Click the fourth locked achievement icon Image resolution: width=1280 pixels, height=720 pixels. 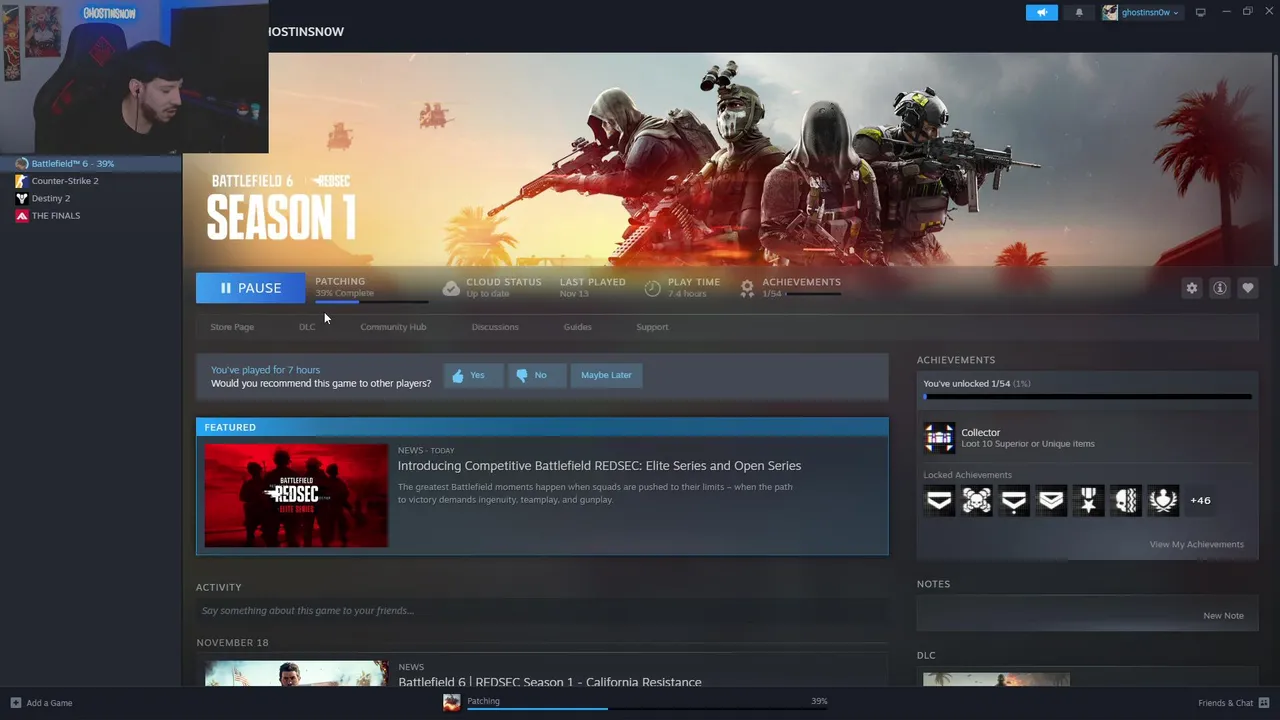[1051, 500]
